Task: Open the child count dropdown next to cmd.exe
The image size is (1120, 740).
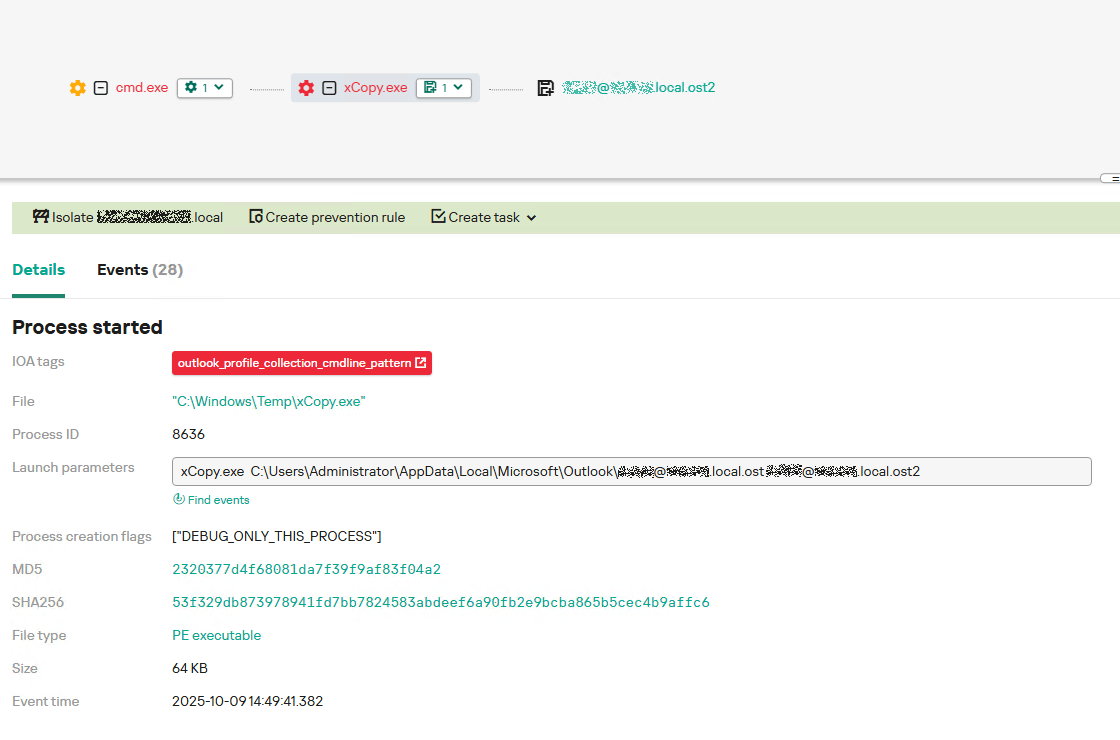Action: (219, 87)
